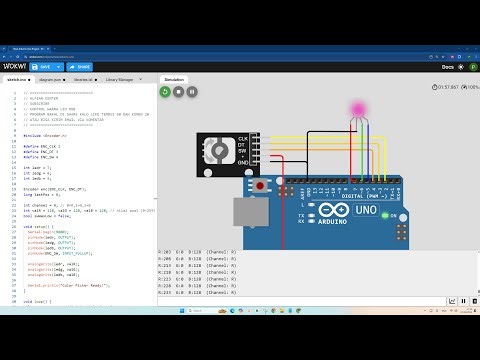This screenshot has width=480, height=360.
Task: Click the Serial.println Color Picker Ready line
Action: click(69, 285)
